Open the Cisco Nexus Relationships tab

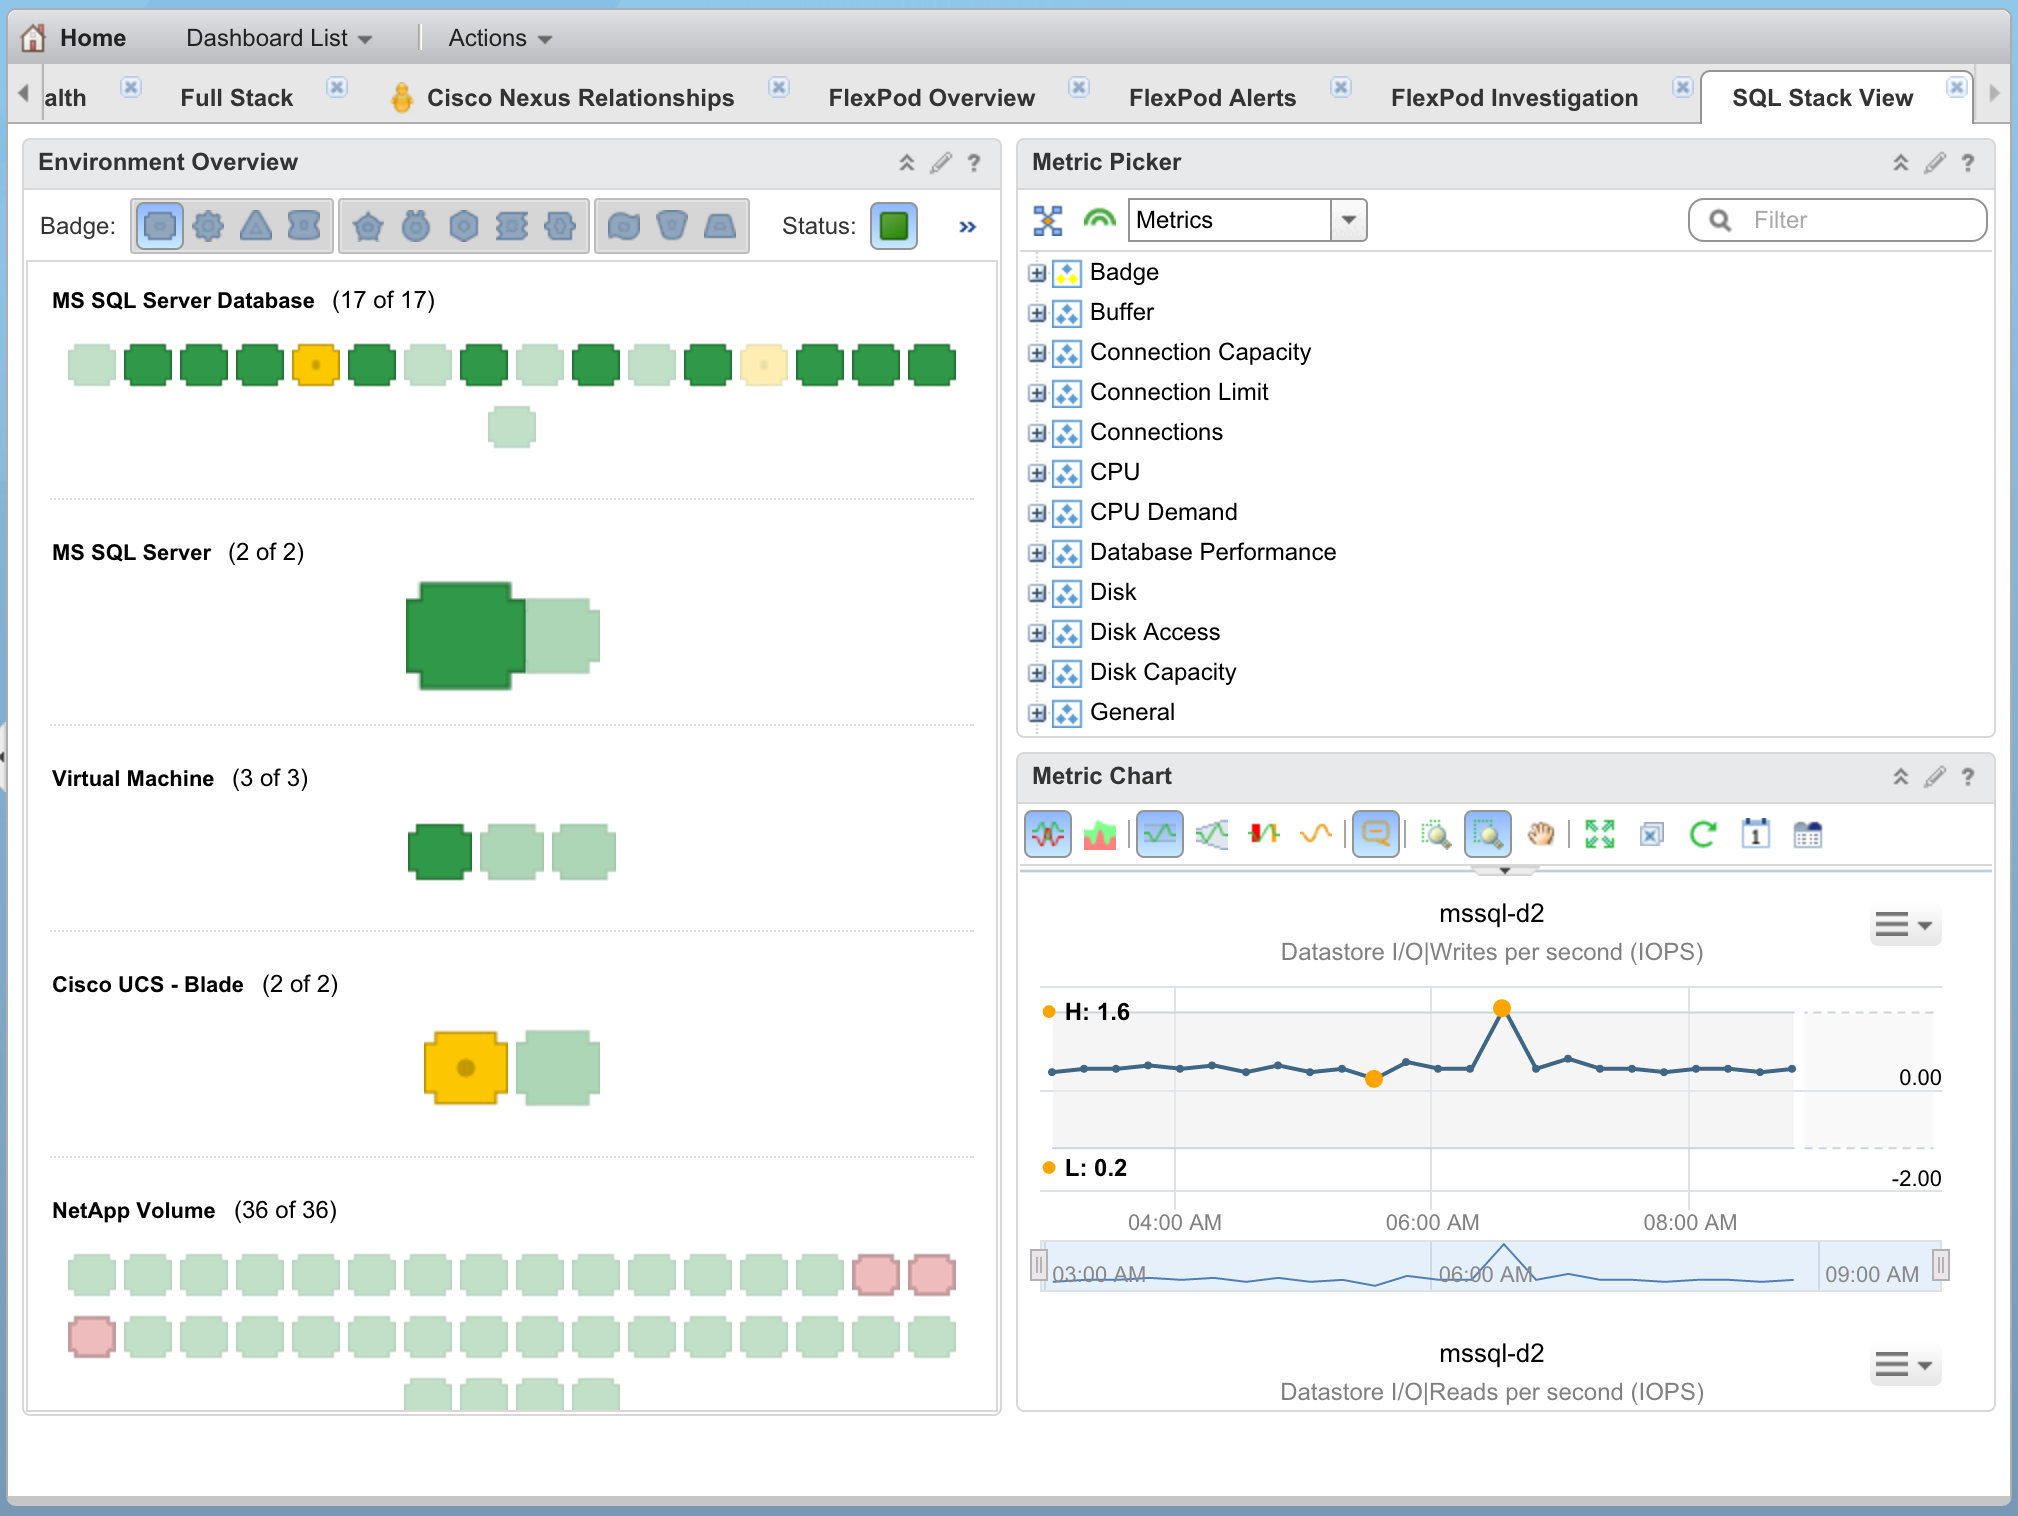click(580, 98)
